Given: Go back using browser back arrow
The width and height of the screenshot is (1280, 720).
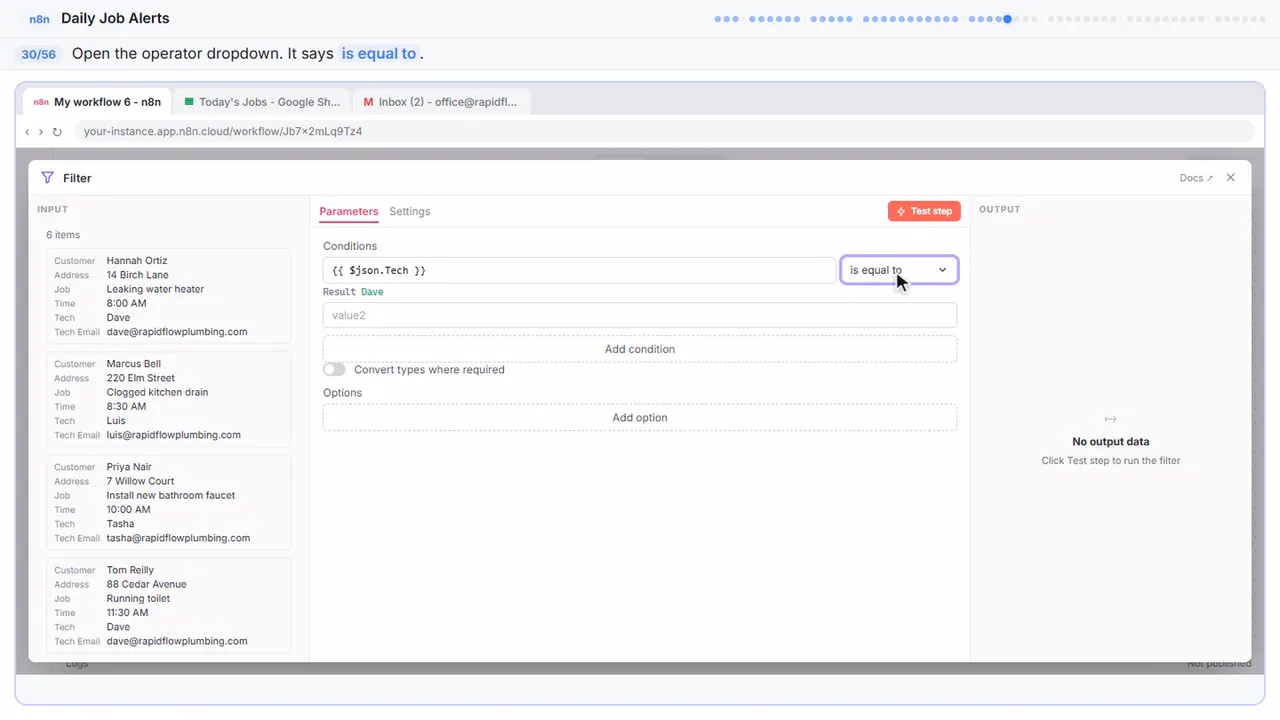Looking at the screenshot, I should click(27, 131).
